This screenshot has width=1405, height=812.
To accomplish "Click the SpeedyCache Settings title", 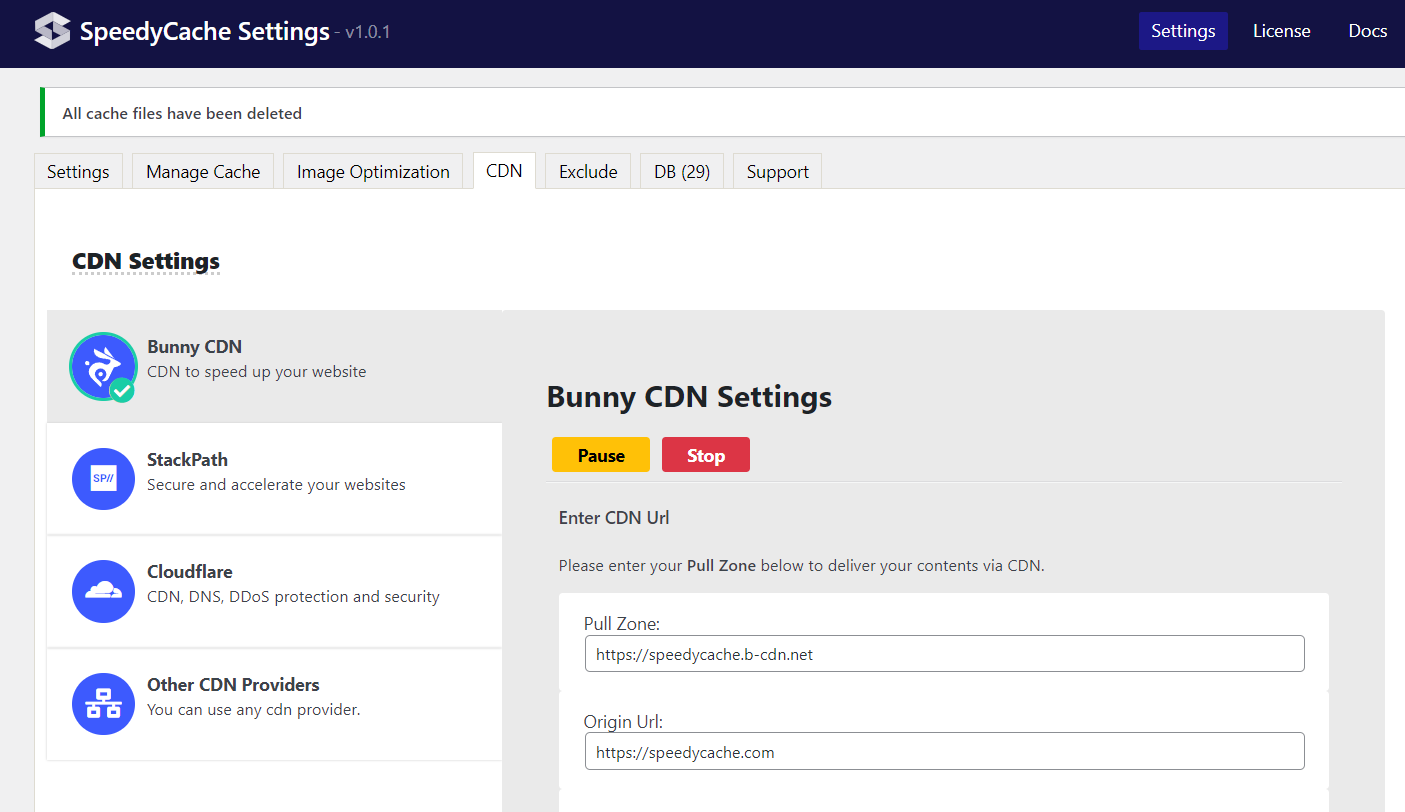I will click(204, 31).
